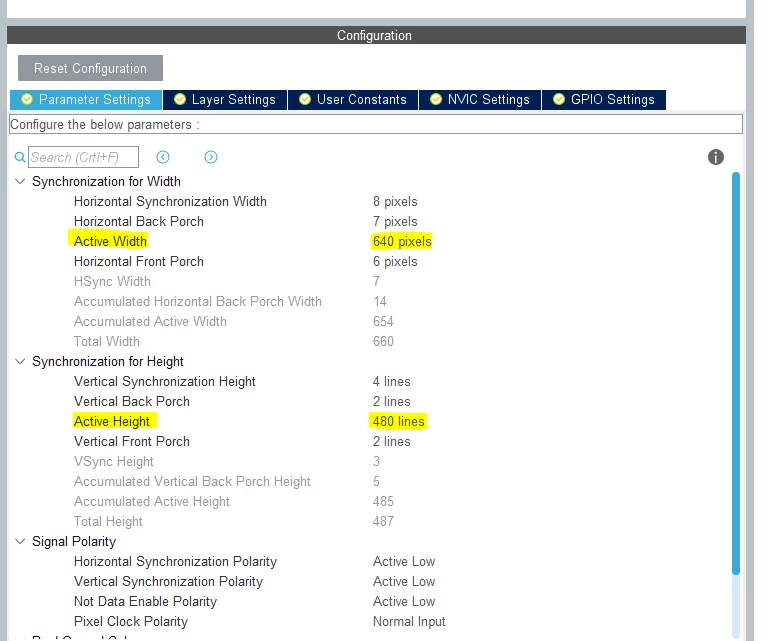Screen dimensions: 777x641
Task: Select Accumulated Vertical Back Porch Height row
Action: click(x=192, y=481)
